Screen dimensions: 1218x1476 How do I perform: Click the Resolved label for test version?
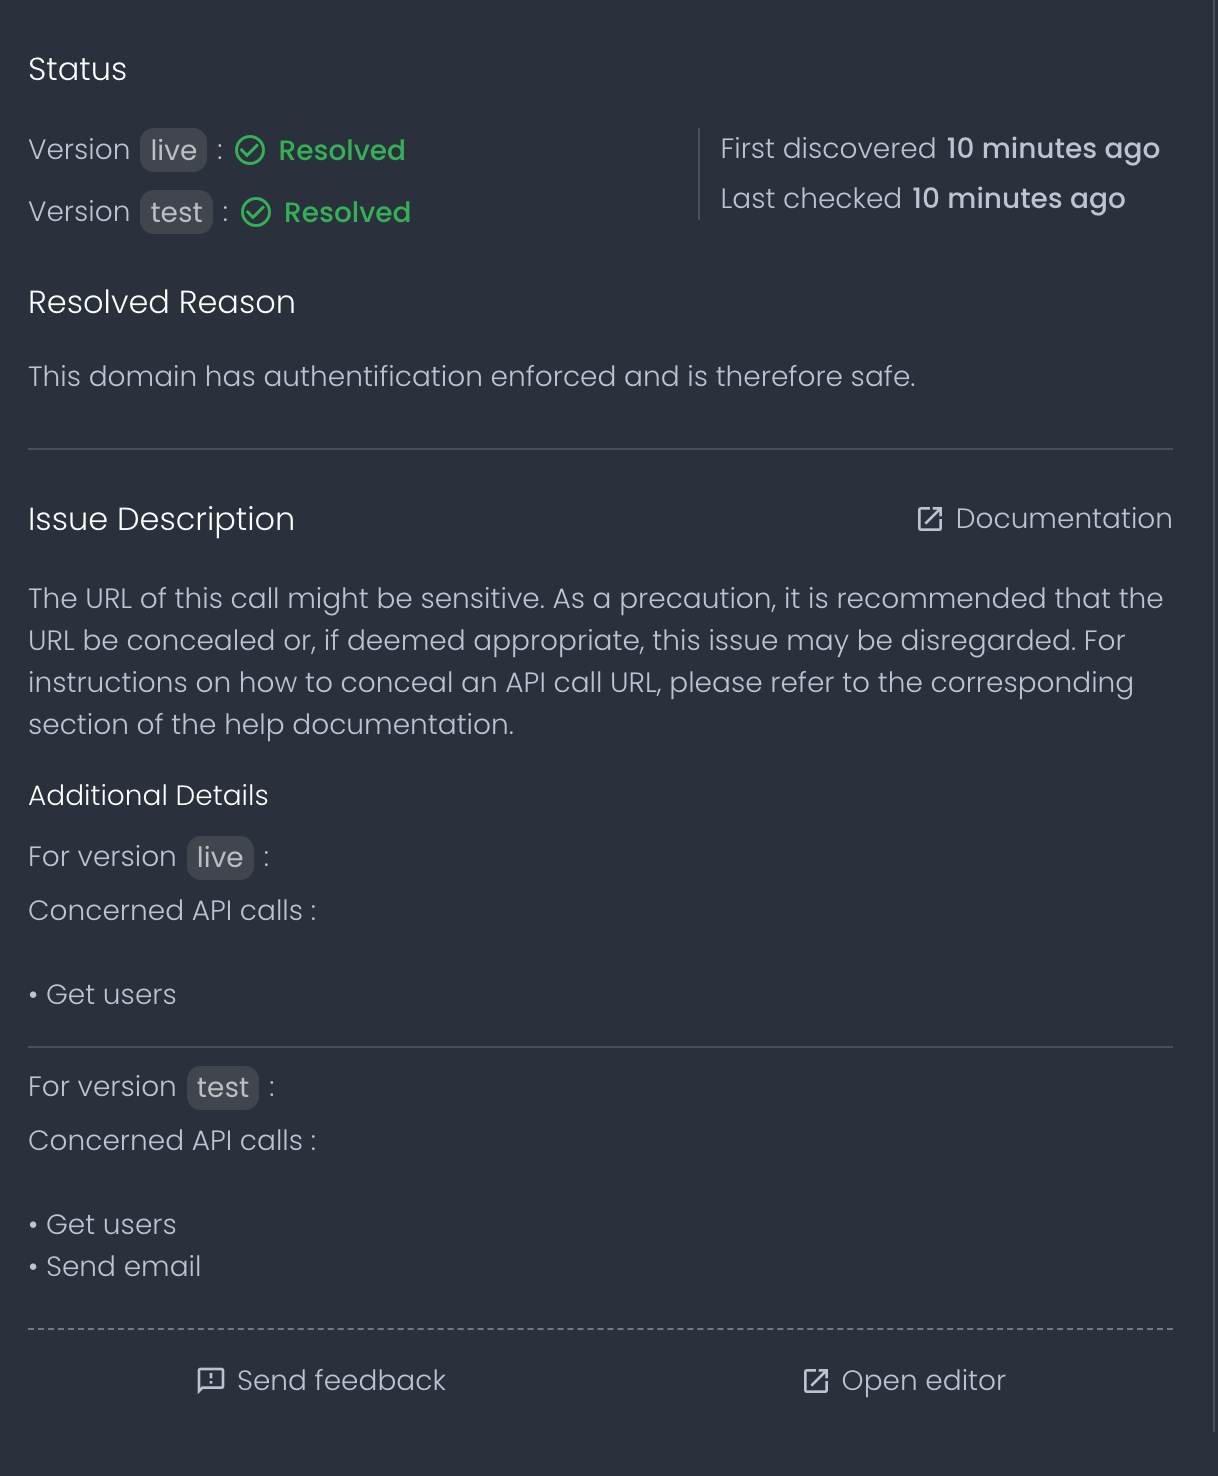[x=347, y=213]
